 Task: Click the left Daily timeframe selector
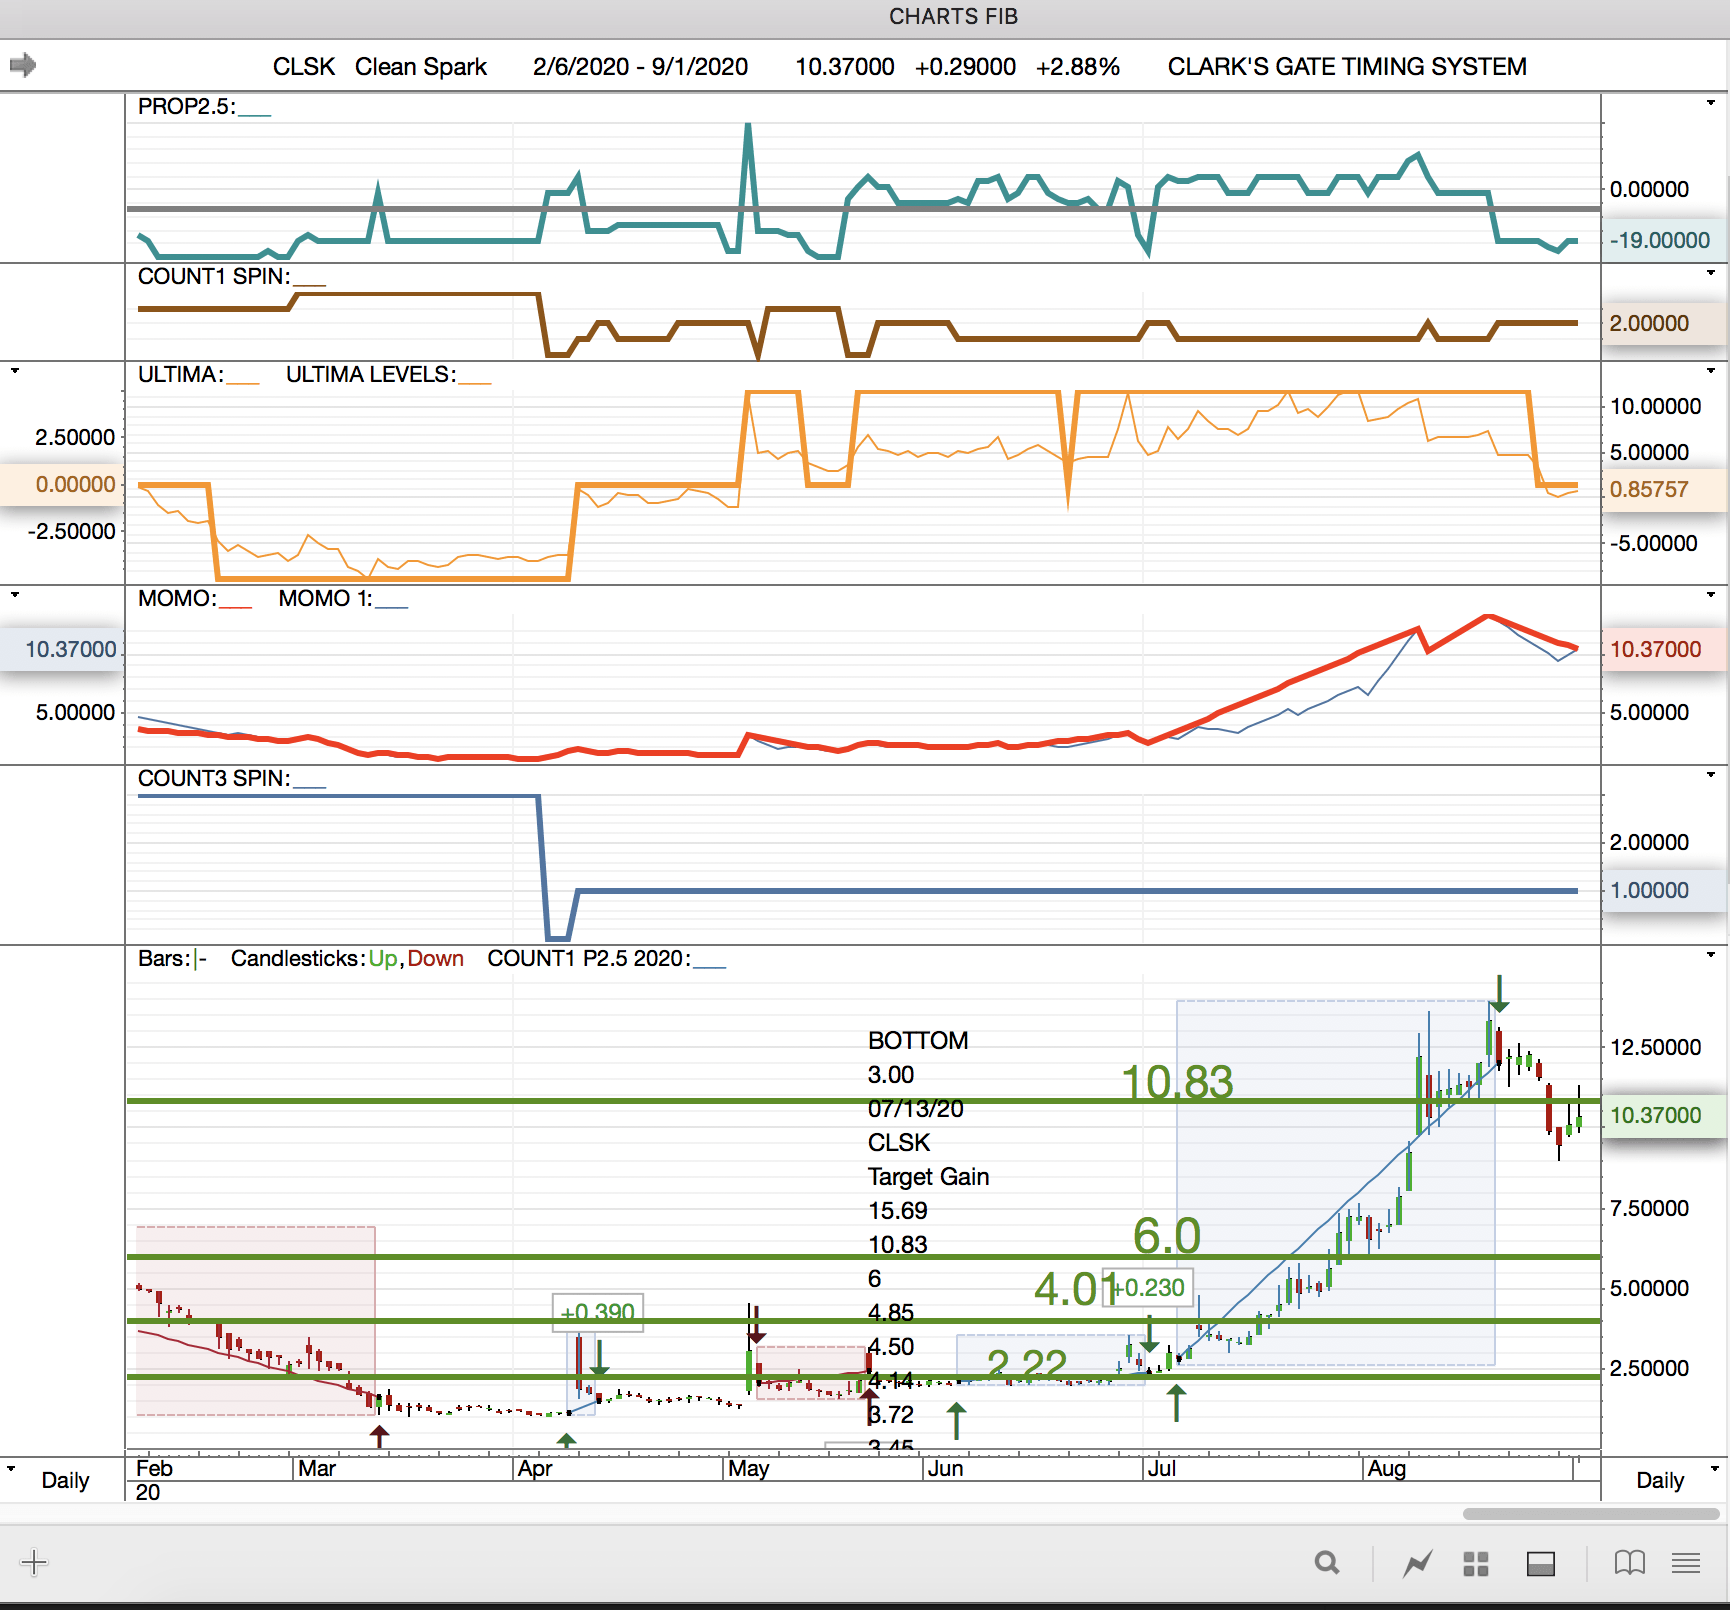[x=65, y=1480]
